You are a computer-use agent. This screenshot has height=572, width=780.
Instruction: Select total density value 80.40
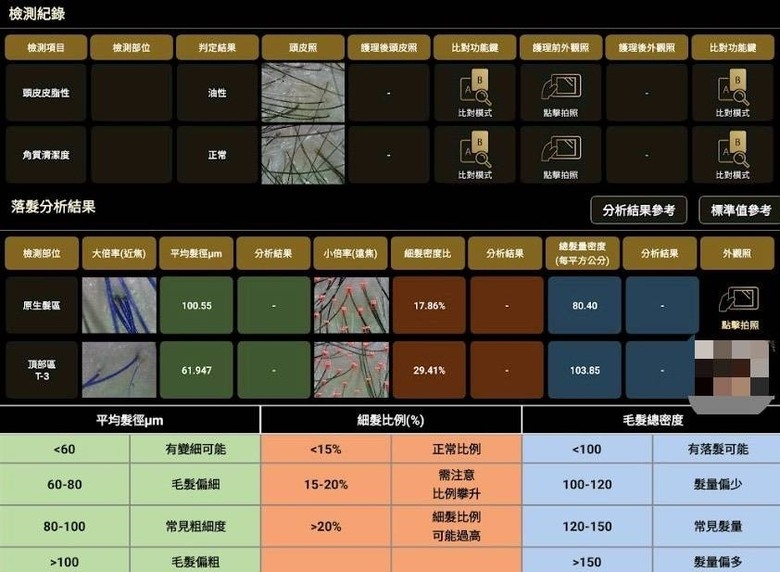pos(585,306)
